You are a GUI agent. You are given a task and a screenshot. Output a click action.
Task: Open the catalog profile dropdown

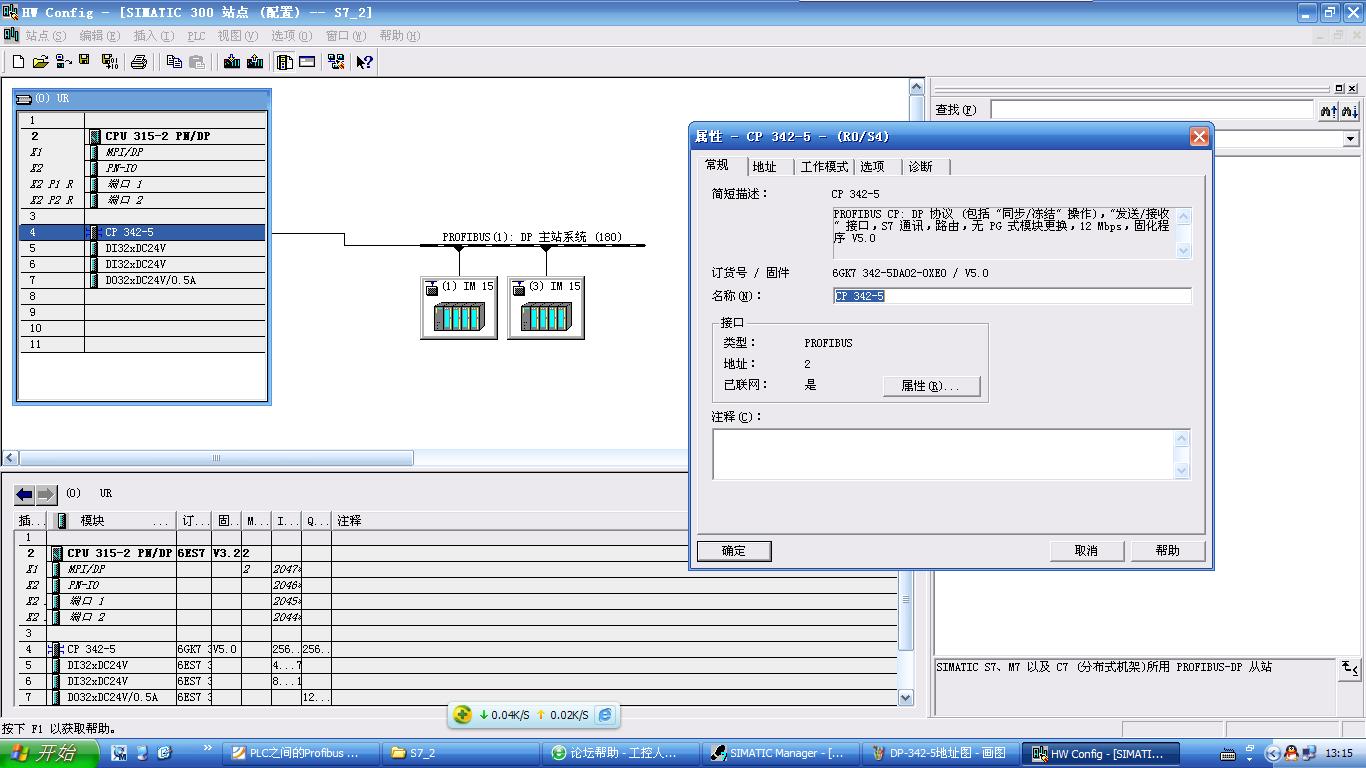(x=1351, y=139)
